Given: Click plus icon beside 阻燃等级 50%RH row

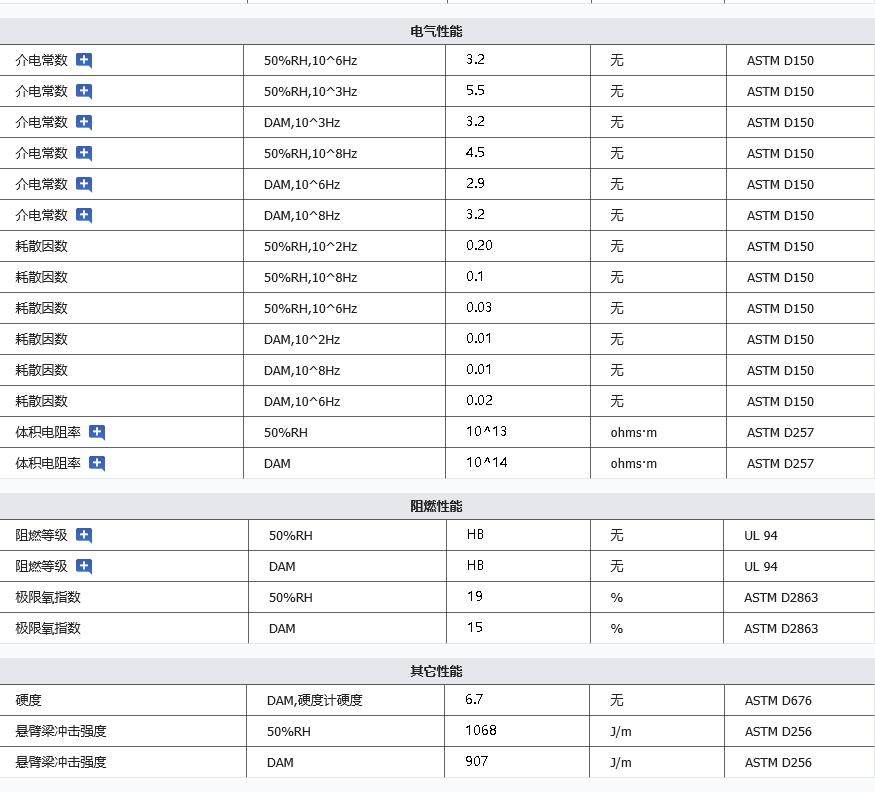Looking at the screenshot, I should point(84,535).
